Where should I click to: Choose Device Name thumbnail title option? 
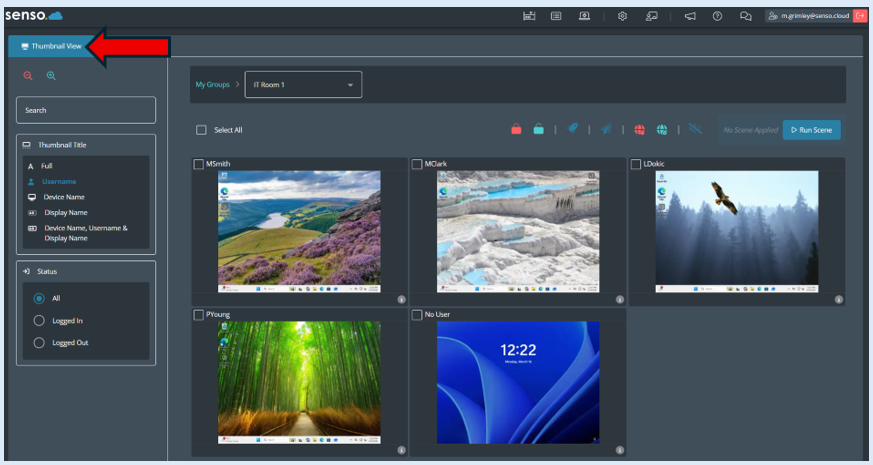pyautogui.click(x=64, y=197)
